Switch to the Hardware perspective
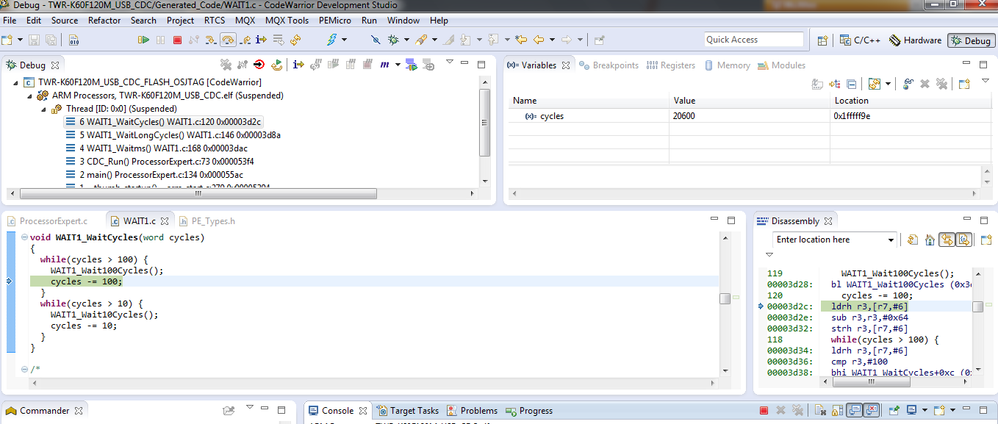 pyautogui.click(x=915, y=40)
